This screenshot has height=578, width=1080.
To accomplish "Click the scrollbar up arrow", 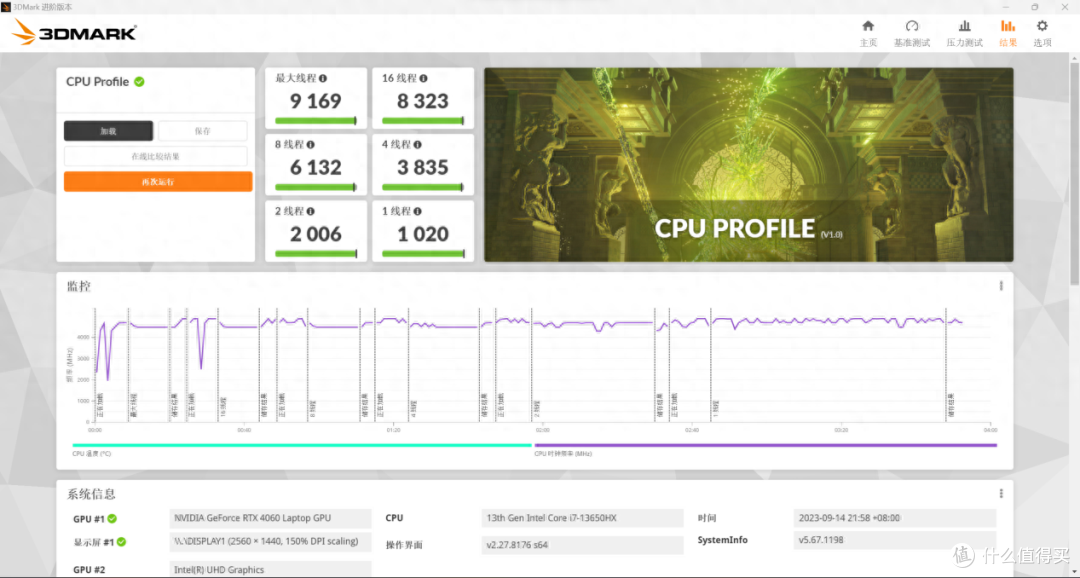I will tap(1074, 57).
